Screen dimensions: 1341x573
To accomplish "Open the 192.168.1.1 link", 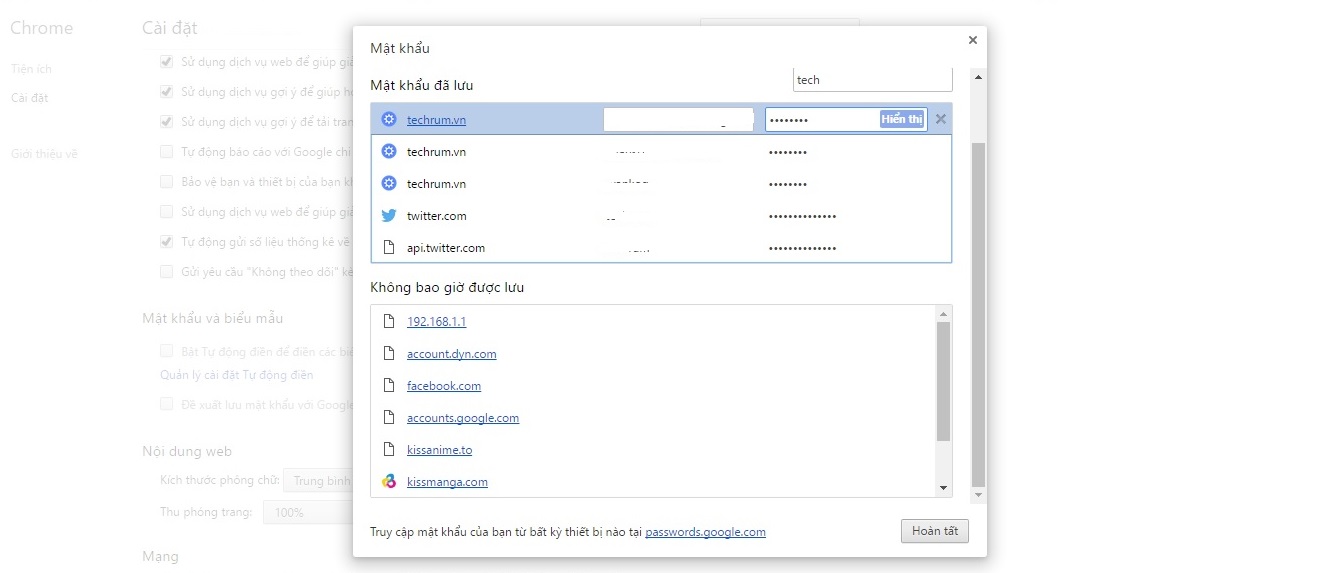I will coord(436,322).
